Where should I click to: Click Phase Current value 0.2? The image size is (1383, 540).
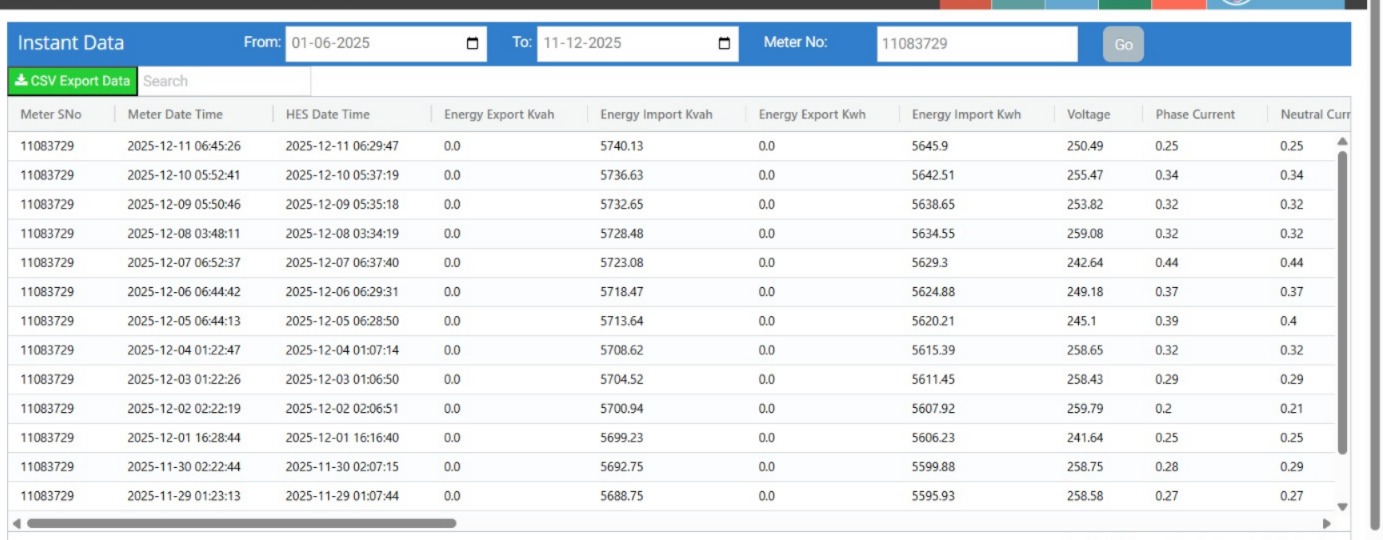pyautogui.click(x=1164, y=408)
